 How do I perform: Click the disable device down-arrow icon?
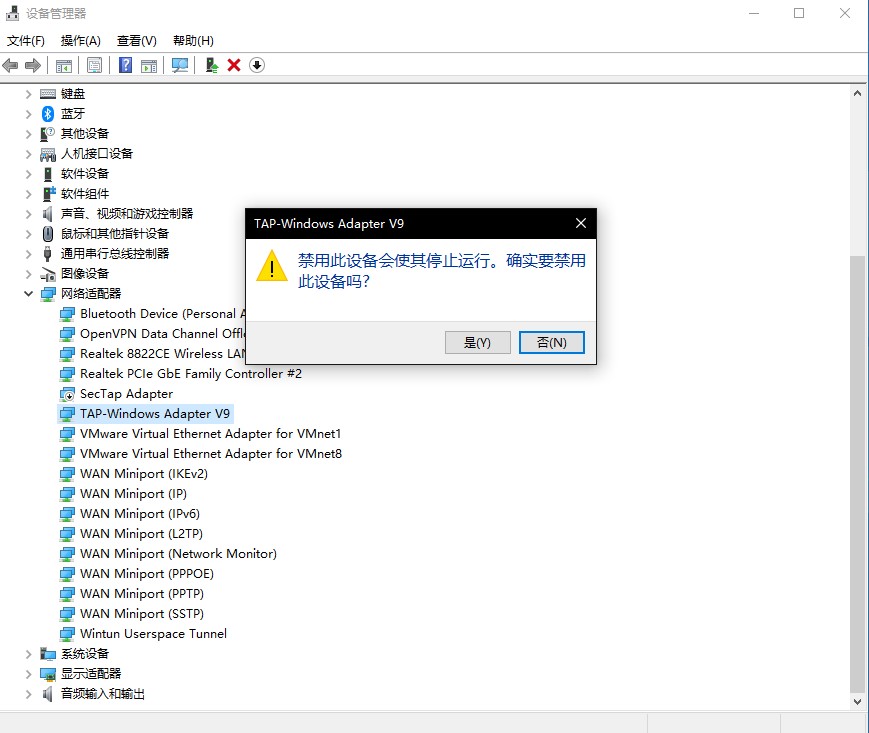[257, 65]
